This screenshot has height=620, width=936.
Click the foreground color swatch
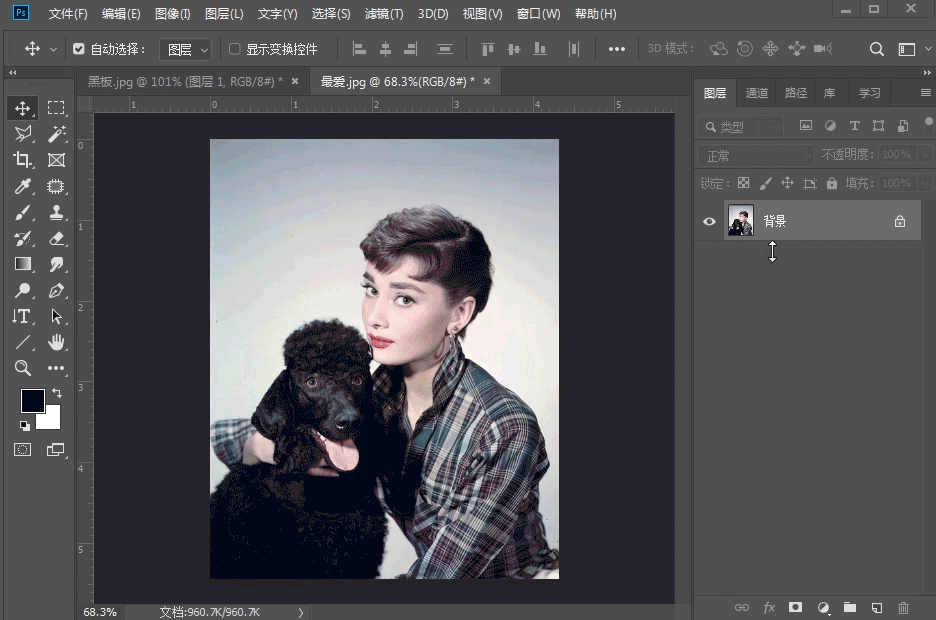(x=33, y=401)
